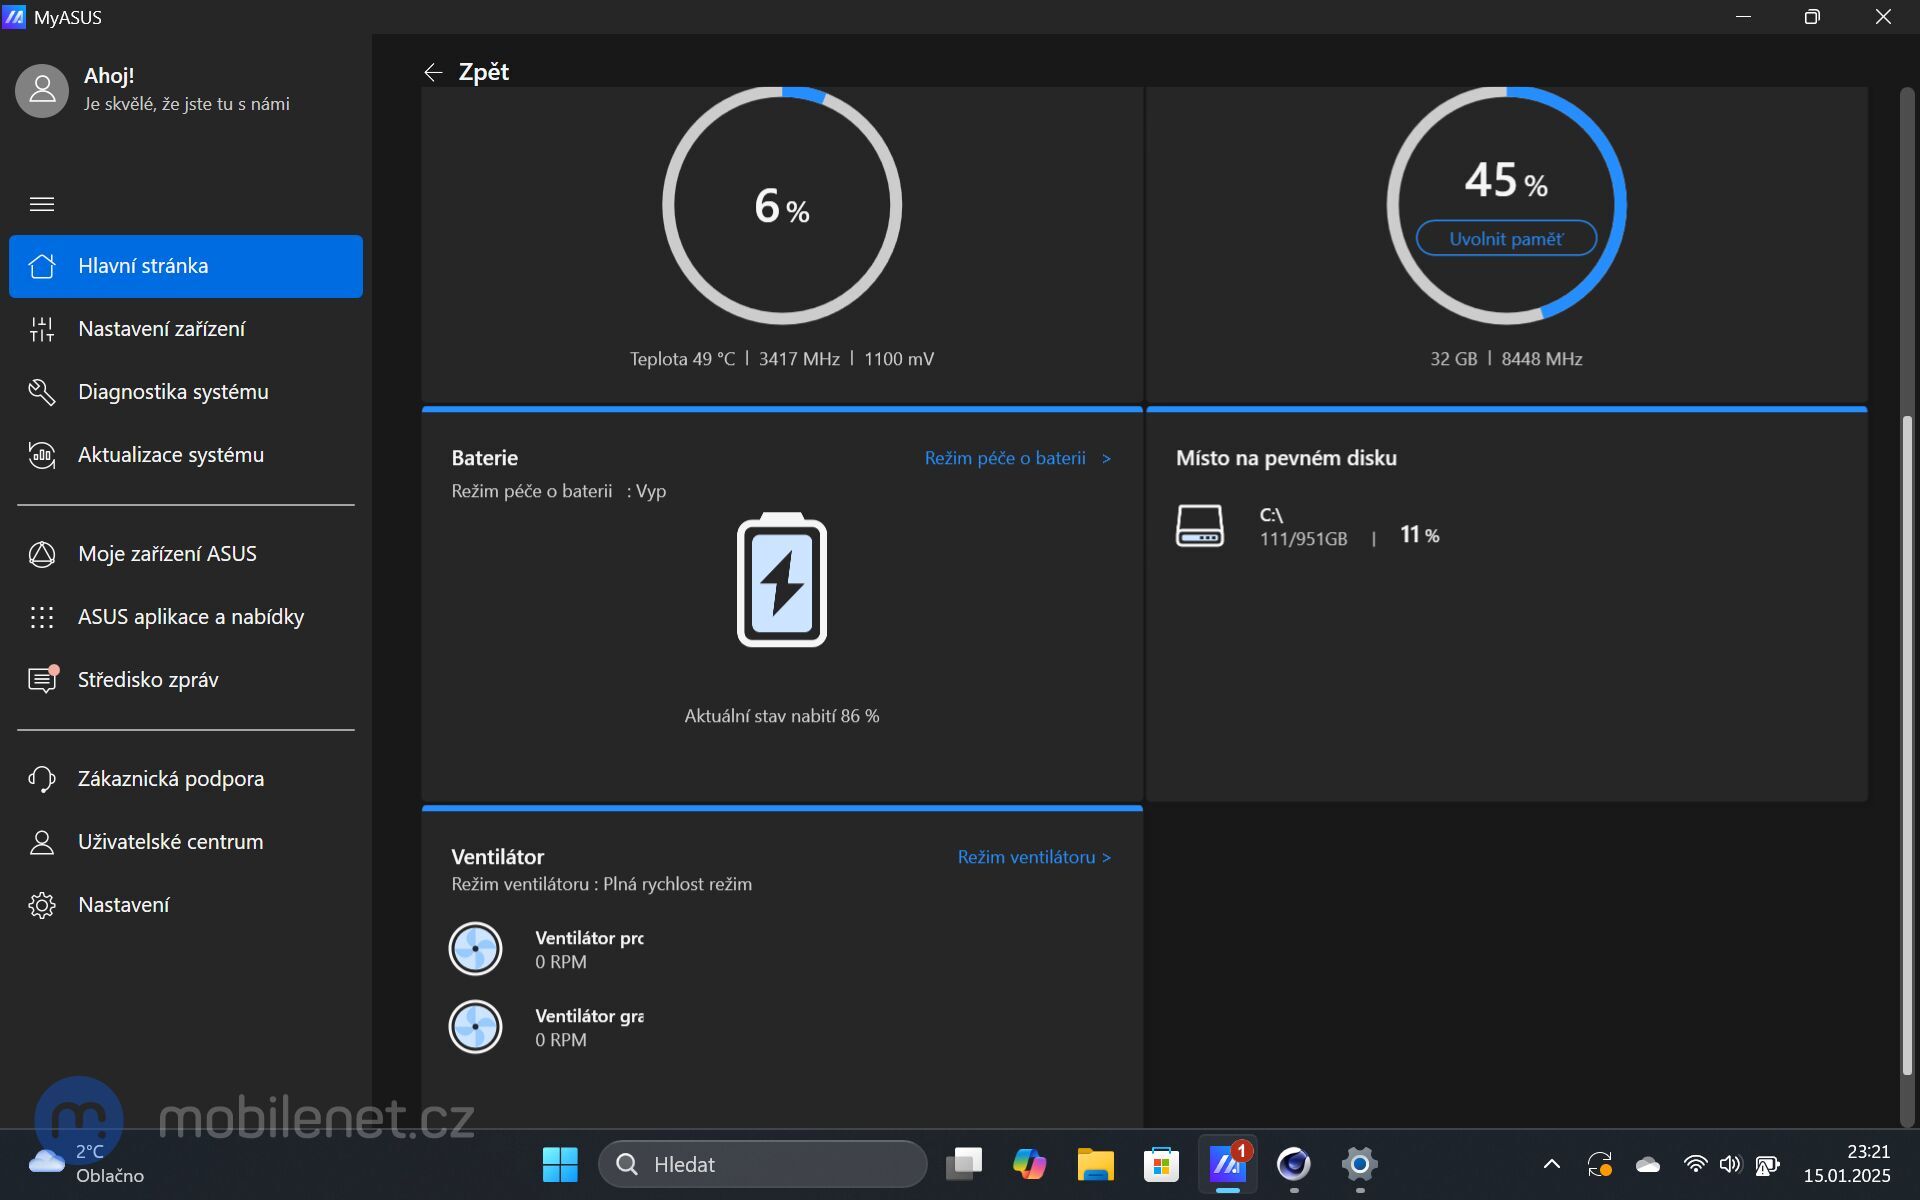Open Středisko zpráv with notification badge
Screen dimensions: 1920x1200
coord(42,679)
